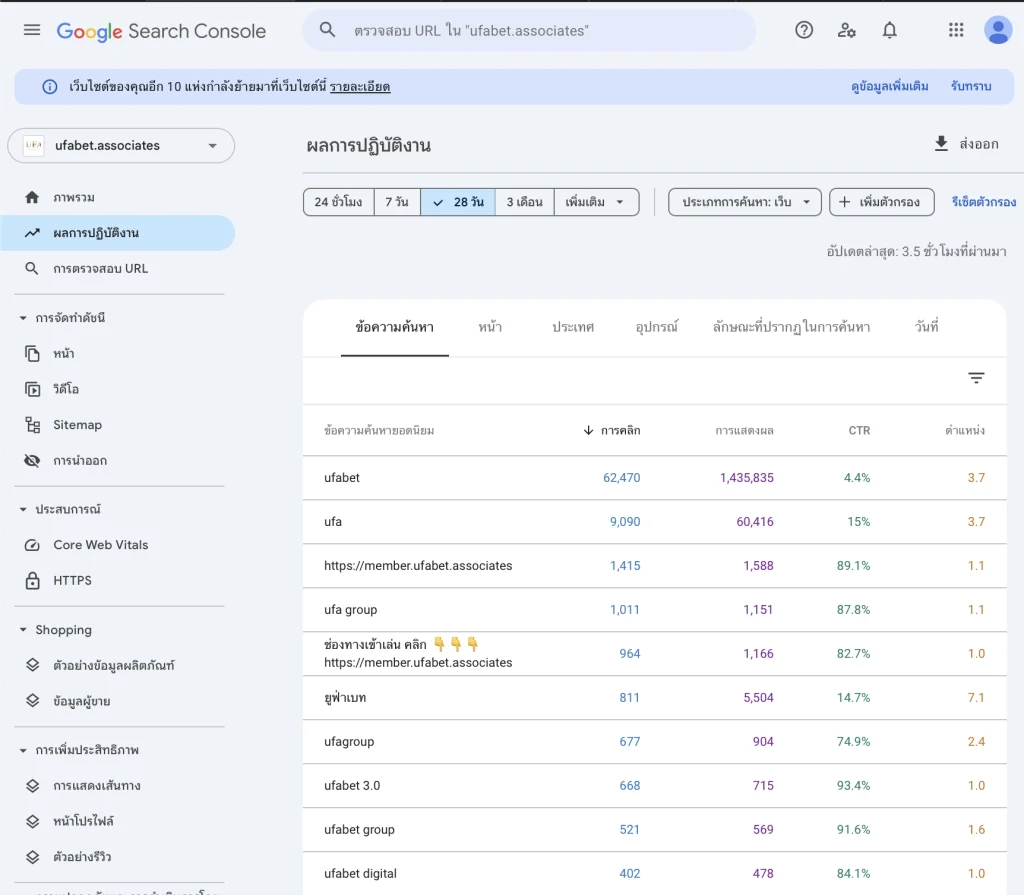Screen dimensions: 1024x895
Task: Open the Help question mark icon
Action: [804, 30]
